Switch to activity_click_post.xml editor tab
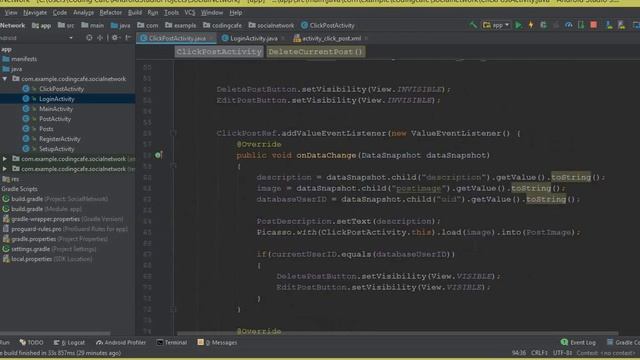The width and height of the screenshot is (640, 360). (331, 38)
